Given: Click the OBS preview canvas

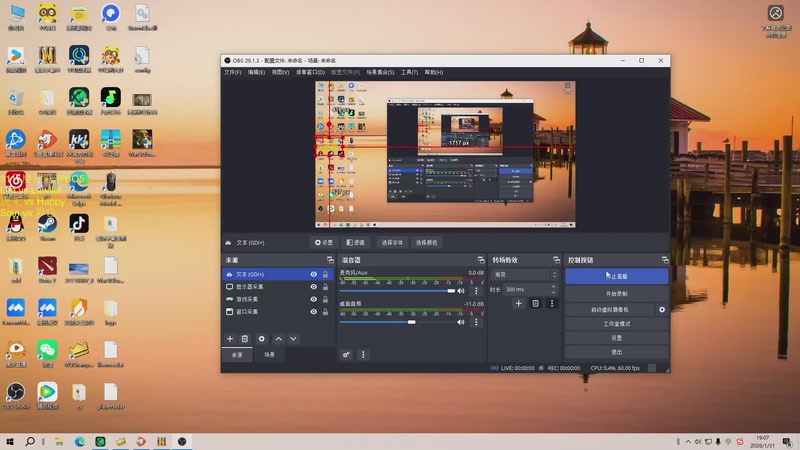Looking at the screenshot, I should click(x=445, y=155).
